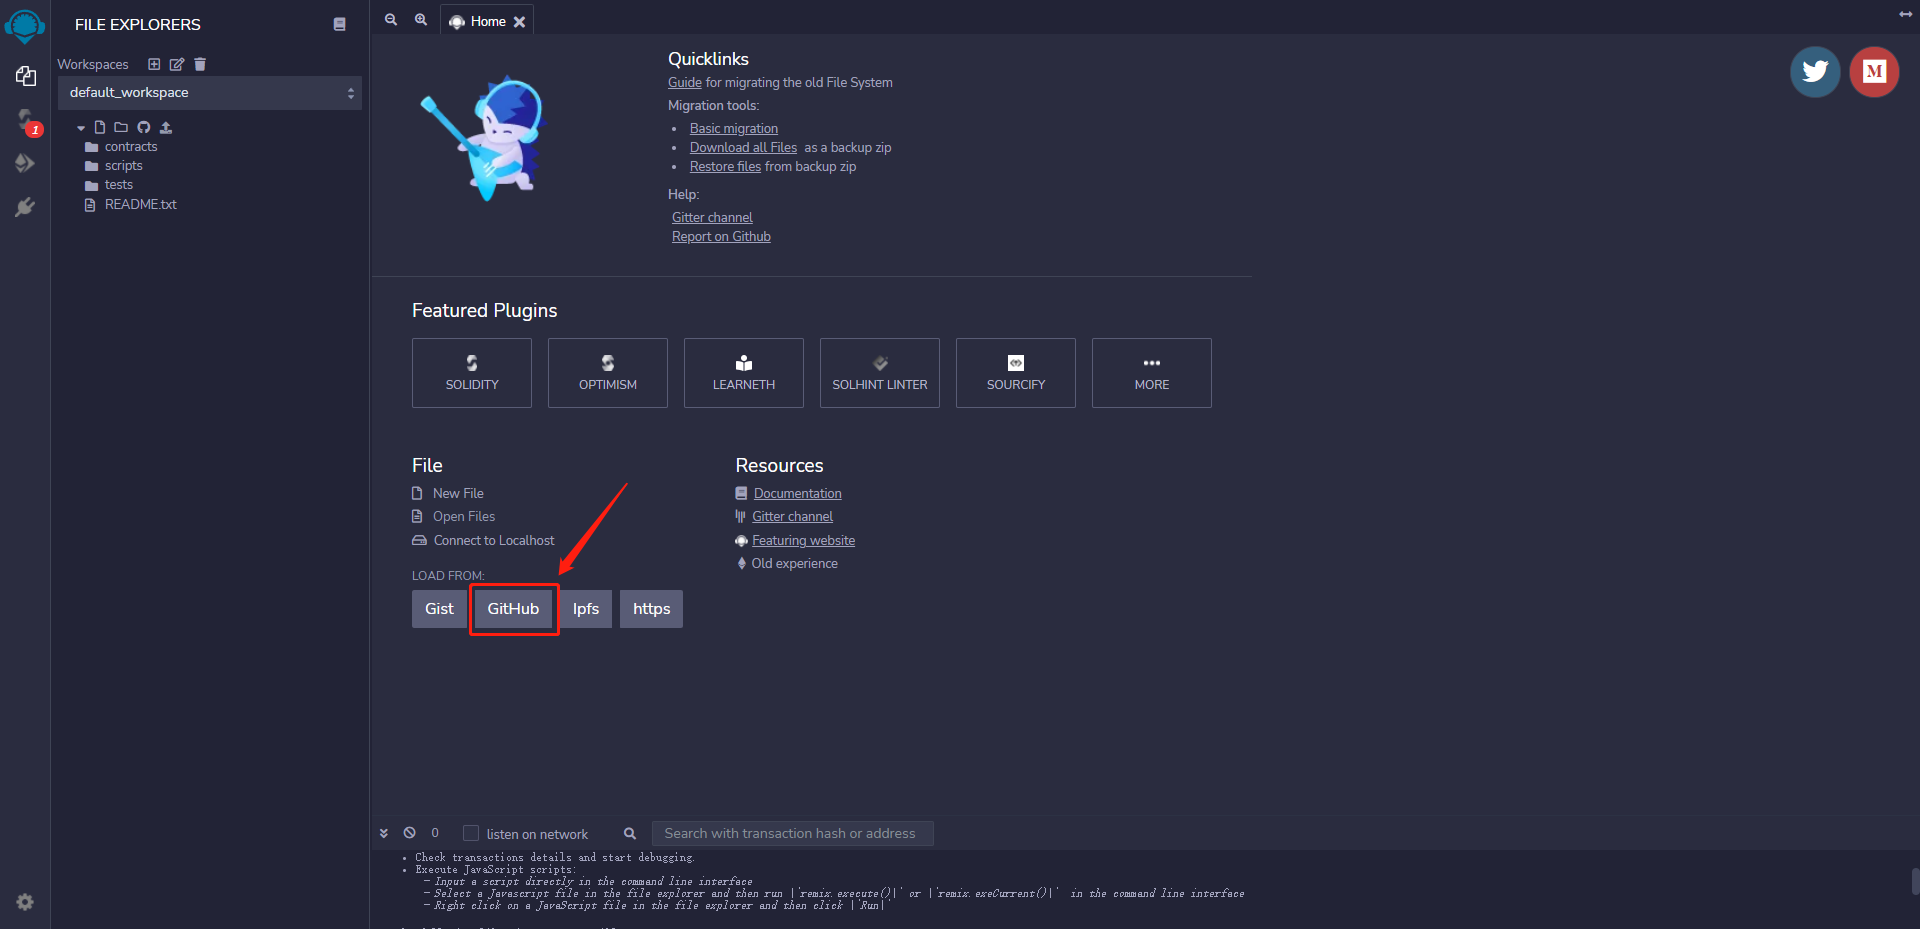Activate the LEARNETH plugin
This screenshot has height=929, width=1920.
tap(744, 373)
